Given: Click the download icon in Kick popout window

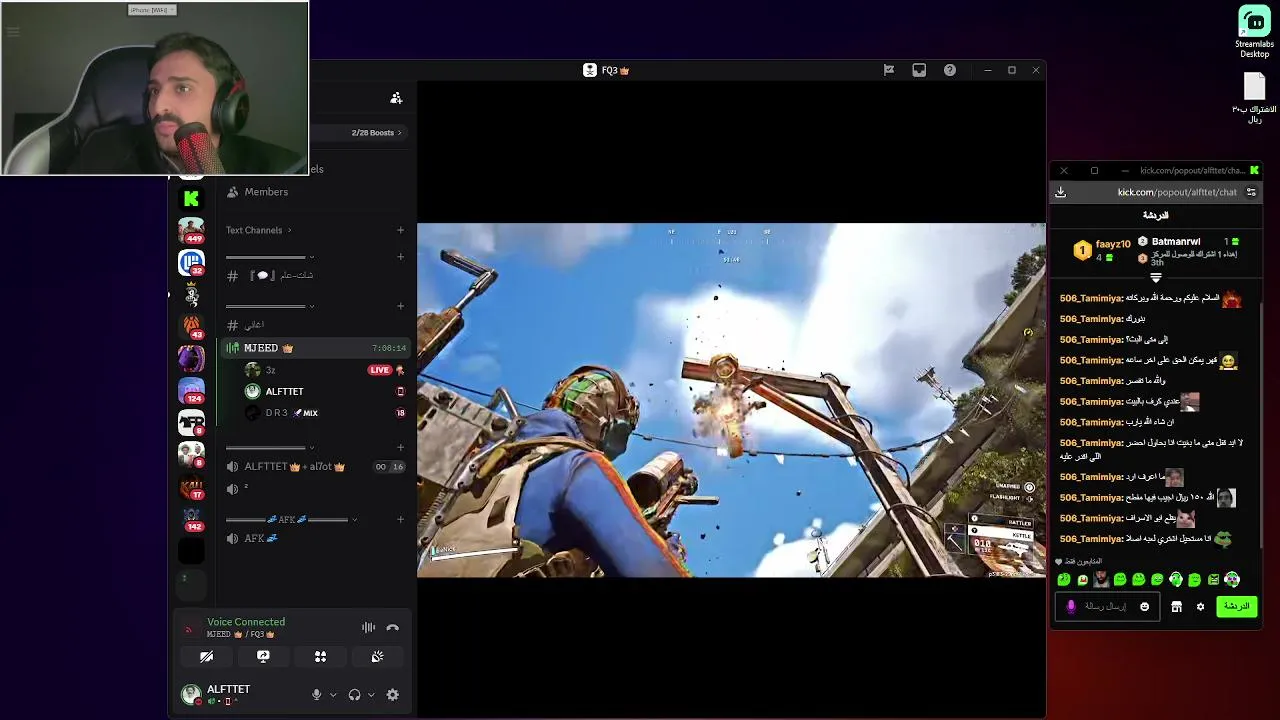Looking at the screenshot, I should (1061, 192).
